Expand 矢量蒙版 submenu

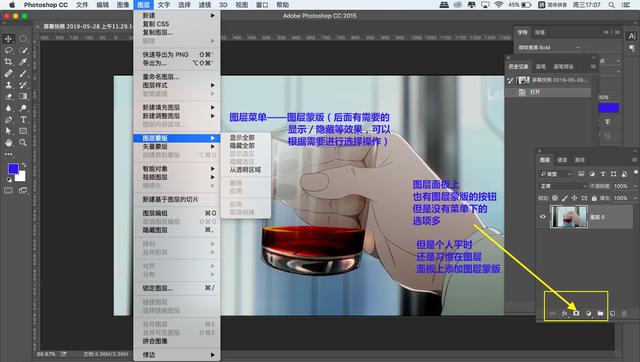coord(177,147)
